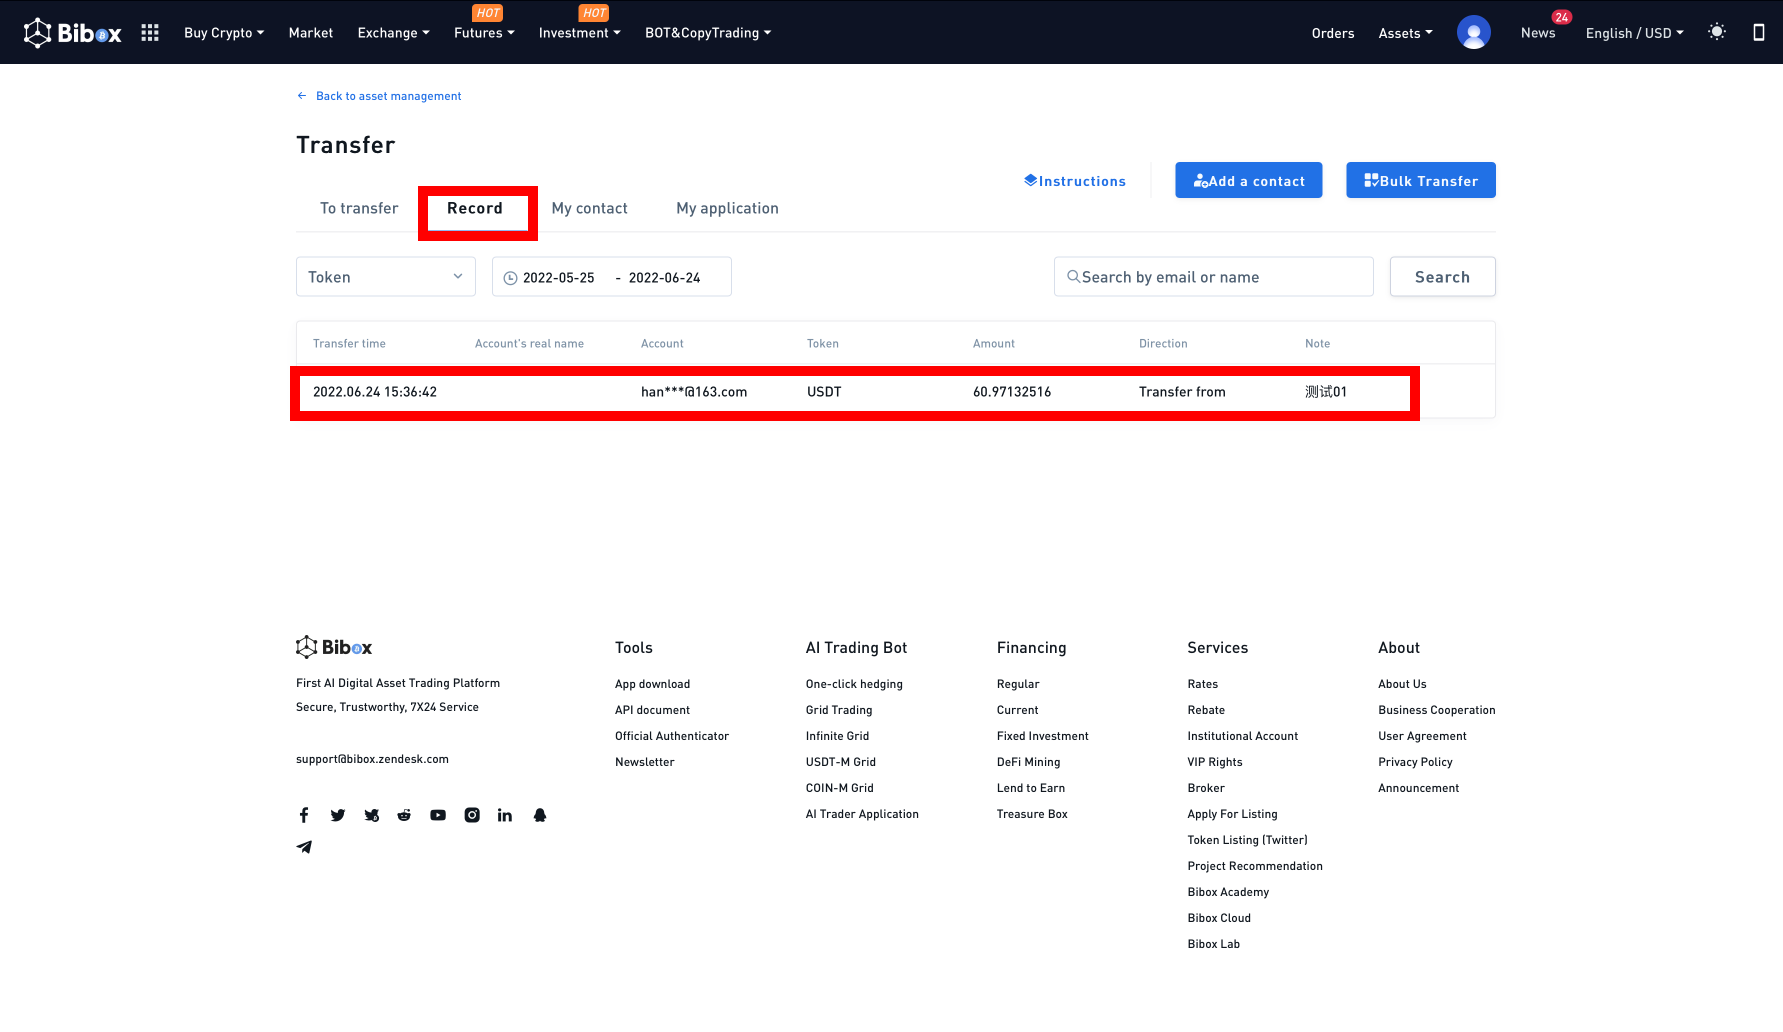Switch to the To transfer tab
Viewport: 1783px width, 1032px height.
pyautogui.click(x=359, y=208)
